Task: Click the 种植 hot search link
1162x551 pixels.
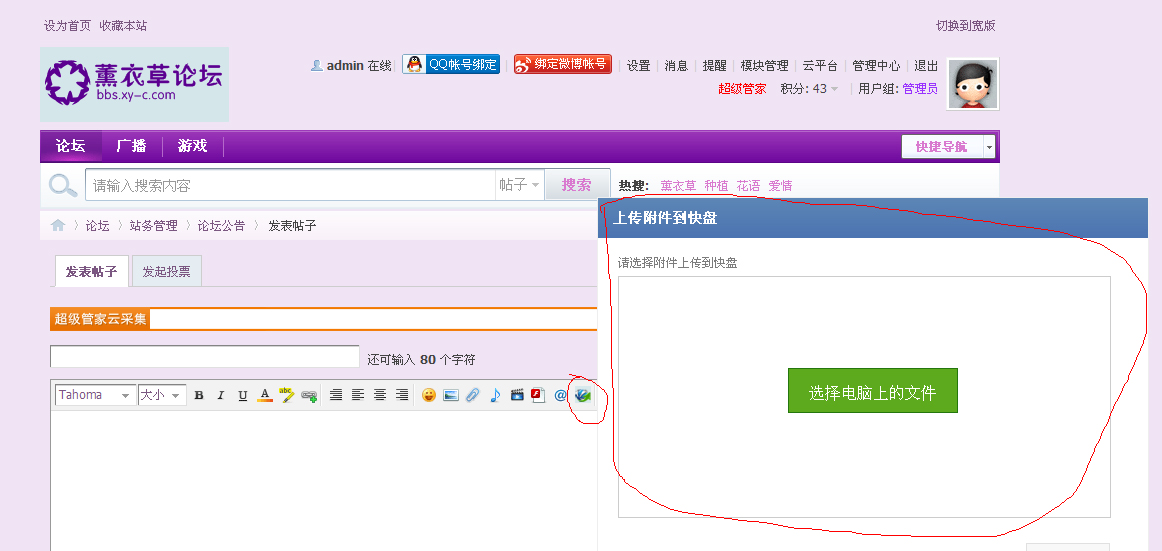Action: coord(717,186)
